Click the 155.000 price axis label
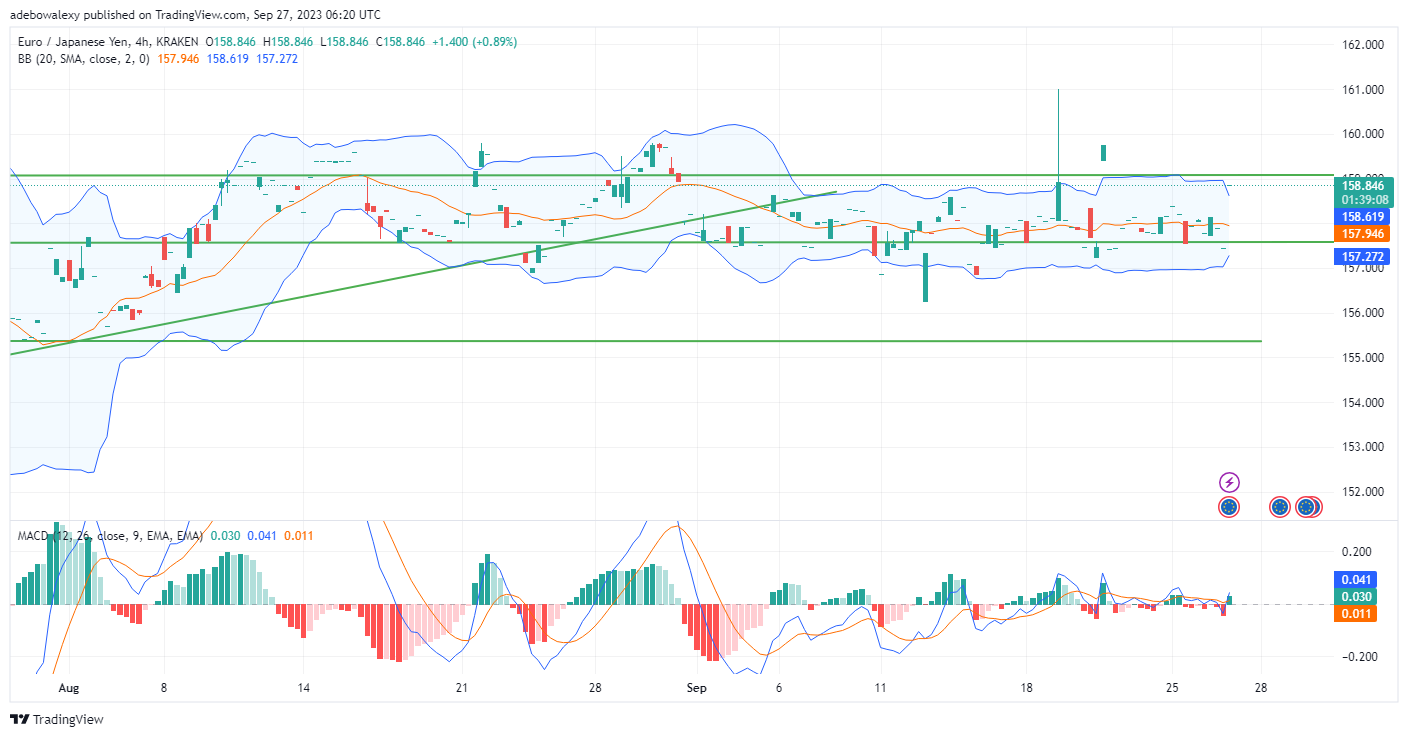1408x737 pixels. coord(1362,358)
